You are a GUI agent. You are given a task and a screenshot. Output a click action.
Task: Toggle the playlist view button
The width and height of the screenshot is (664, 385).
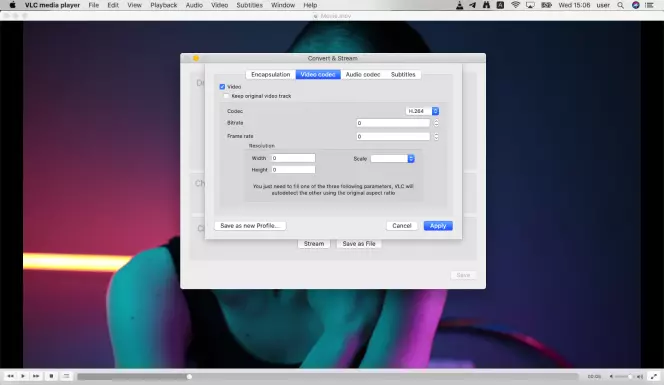point(66,376)
